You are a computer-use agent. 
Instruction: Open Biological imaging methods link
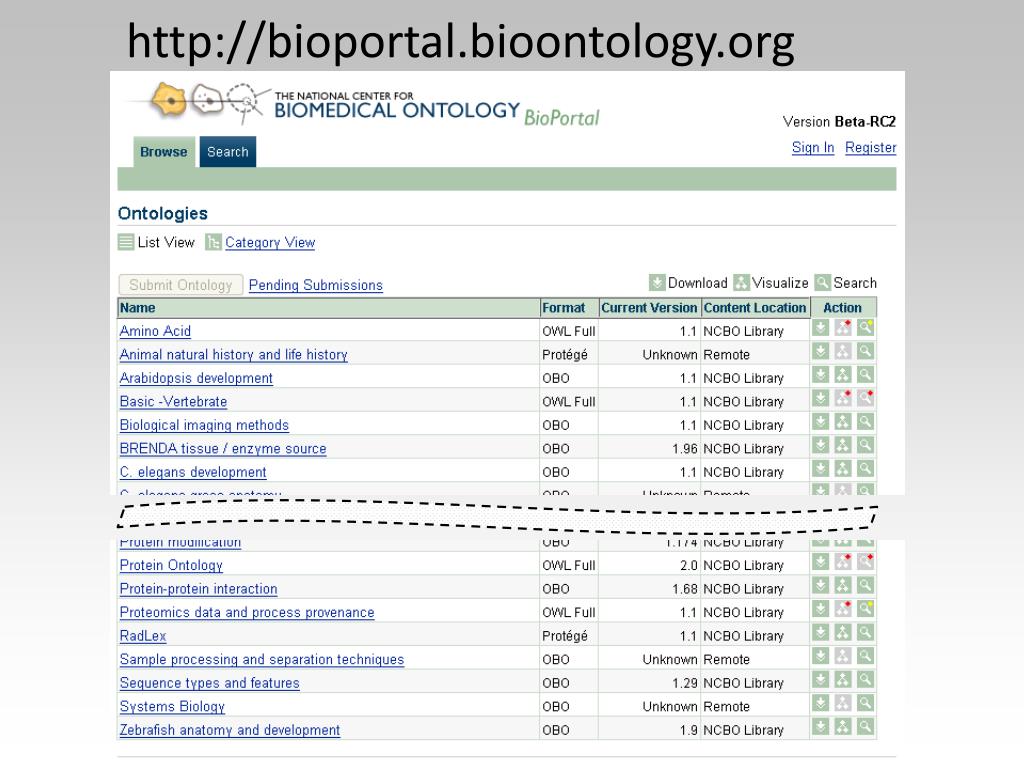204,425
